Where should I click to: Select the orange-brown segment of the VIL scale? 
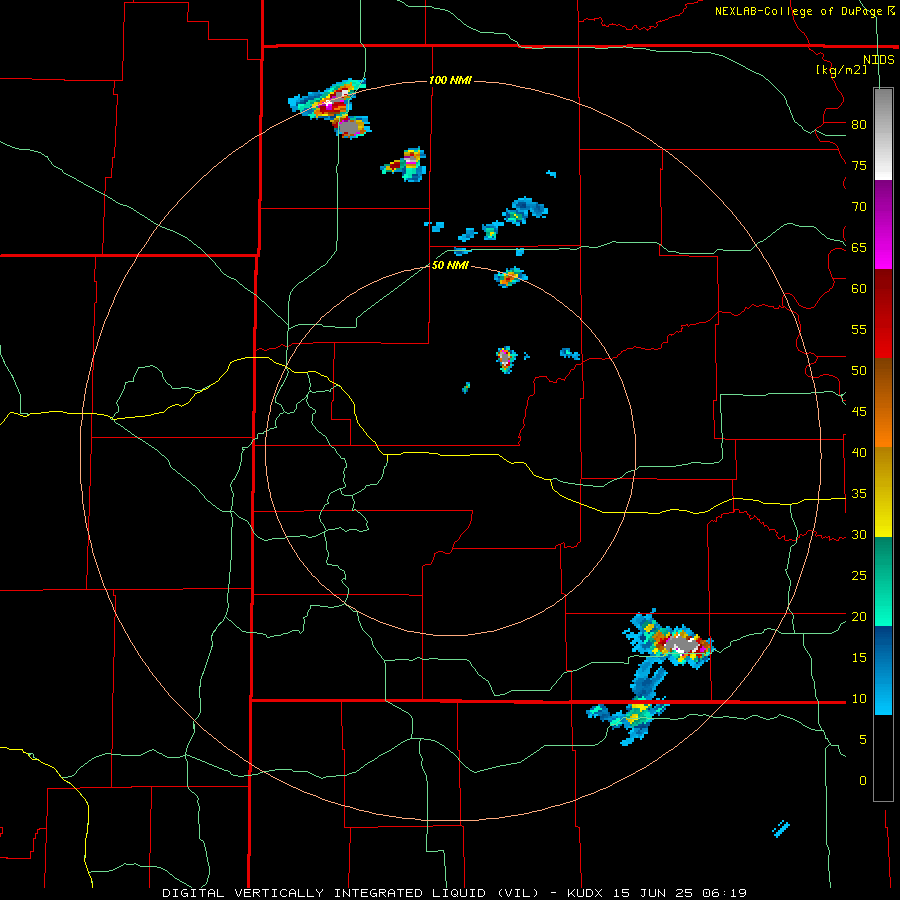(883, 403)
